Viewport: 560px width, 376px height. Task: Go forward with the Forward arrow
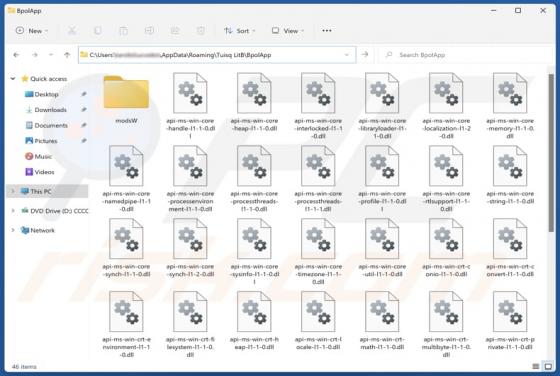[35, 55]
